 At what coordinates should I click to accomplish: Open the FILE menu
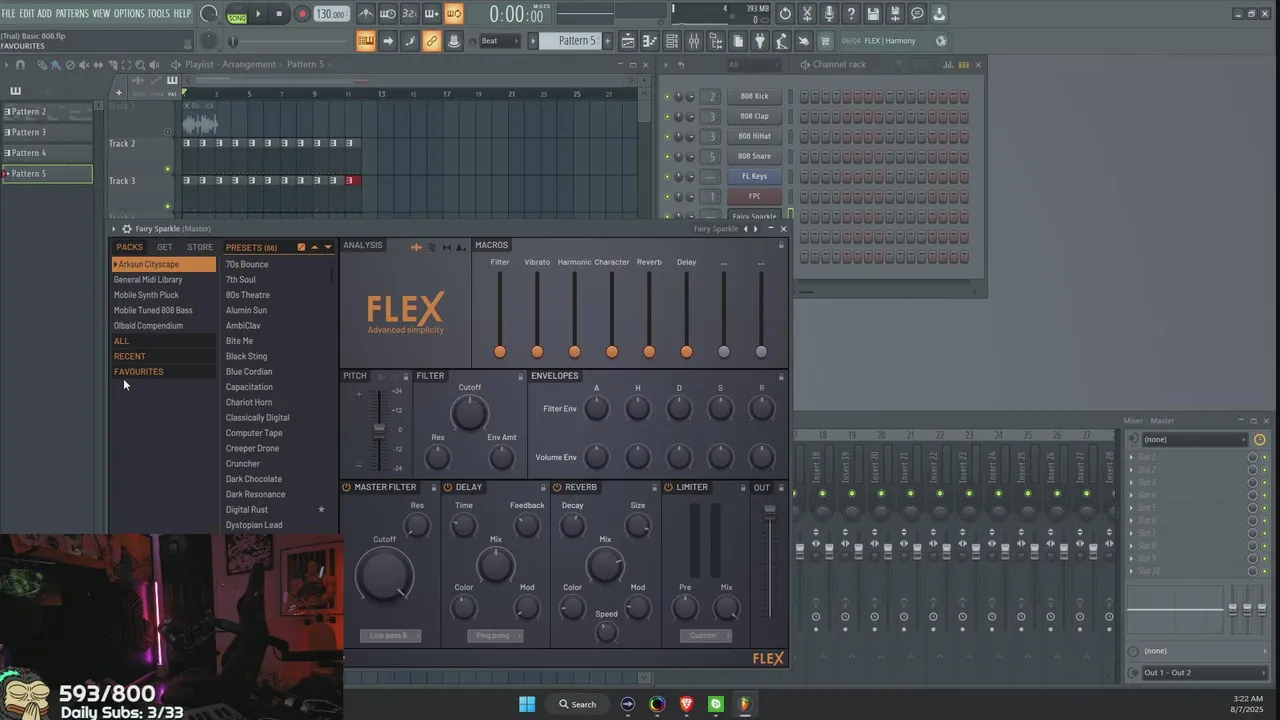(9, 14)
